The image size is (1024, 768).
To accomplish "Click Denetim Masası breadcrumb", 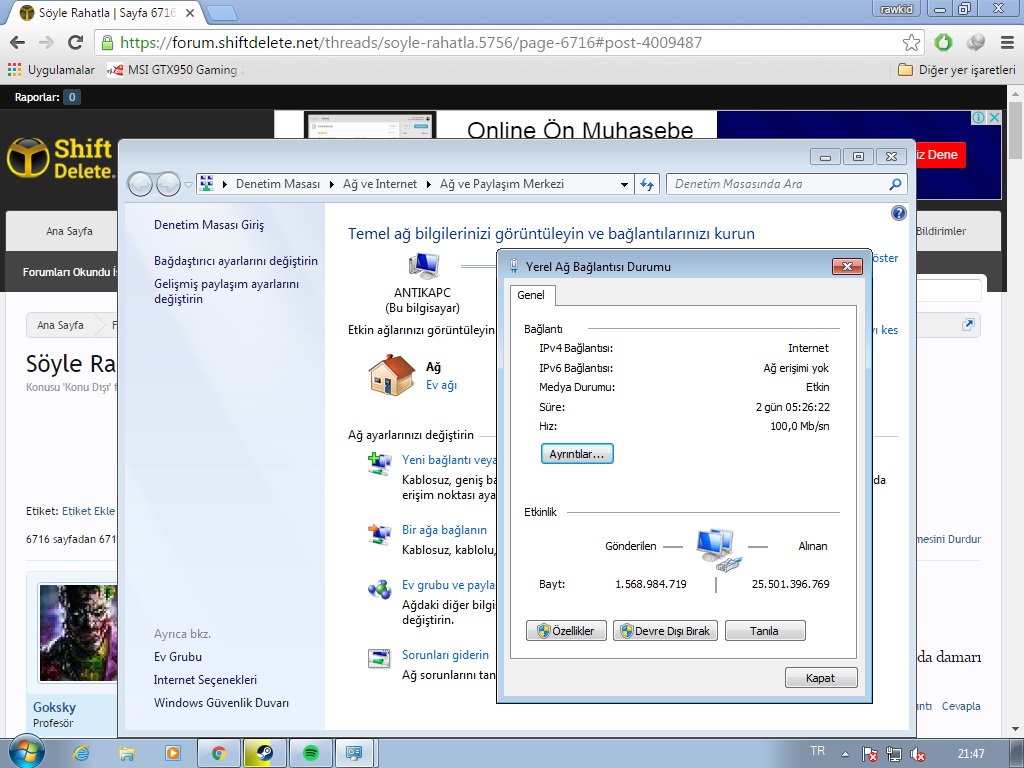I will point(278,184).
